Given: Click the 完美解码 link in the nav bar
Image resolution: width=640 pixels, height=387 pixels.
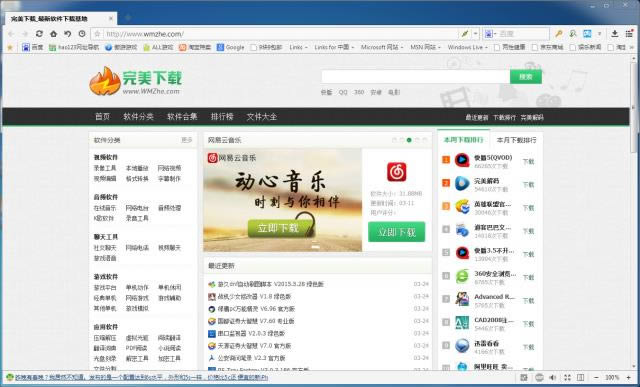Looking at the screenshot, I should pos(532,118).
